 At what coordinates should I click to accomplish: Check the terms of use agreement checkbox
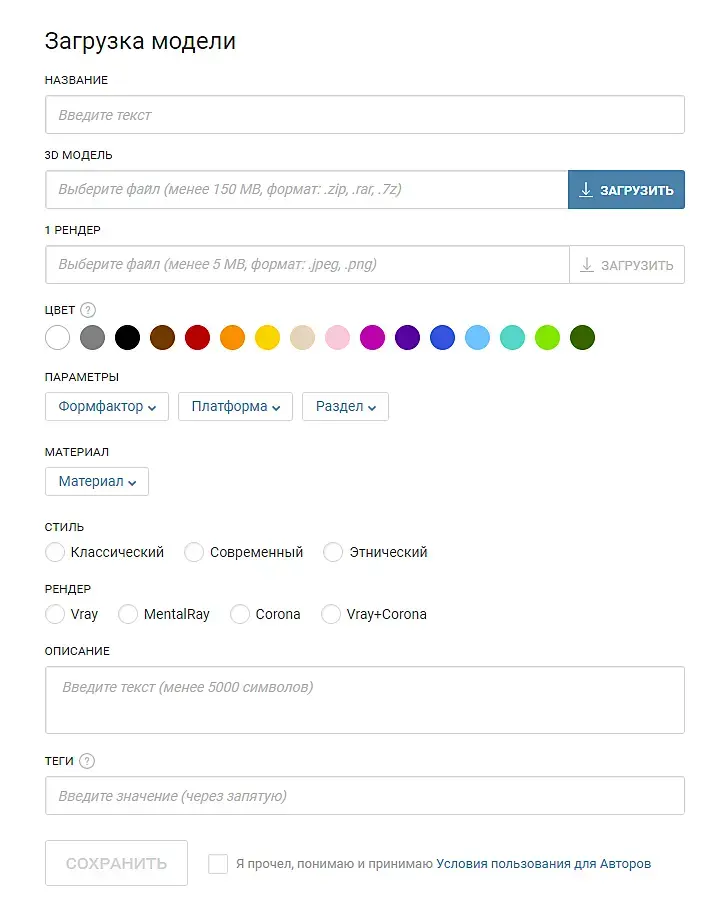point(218,864)
